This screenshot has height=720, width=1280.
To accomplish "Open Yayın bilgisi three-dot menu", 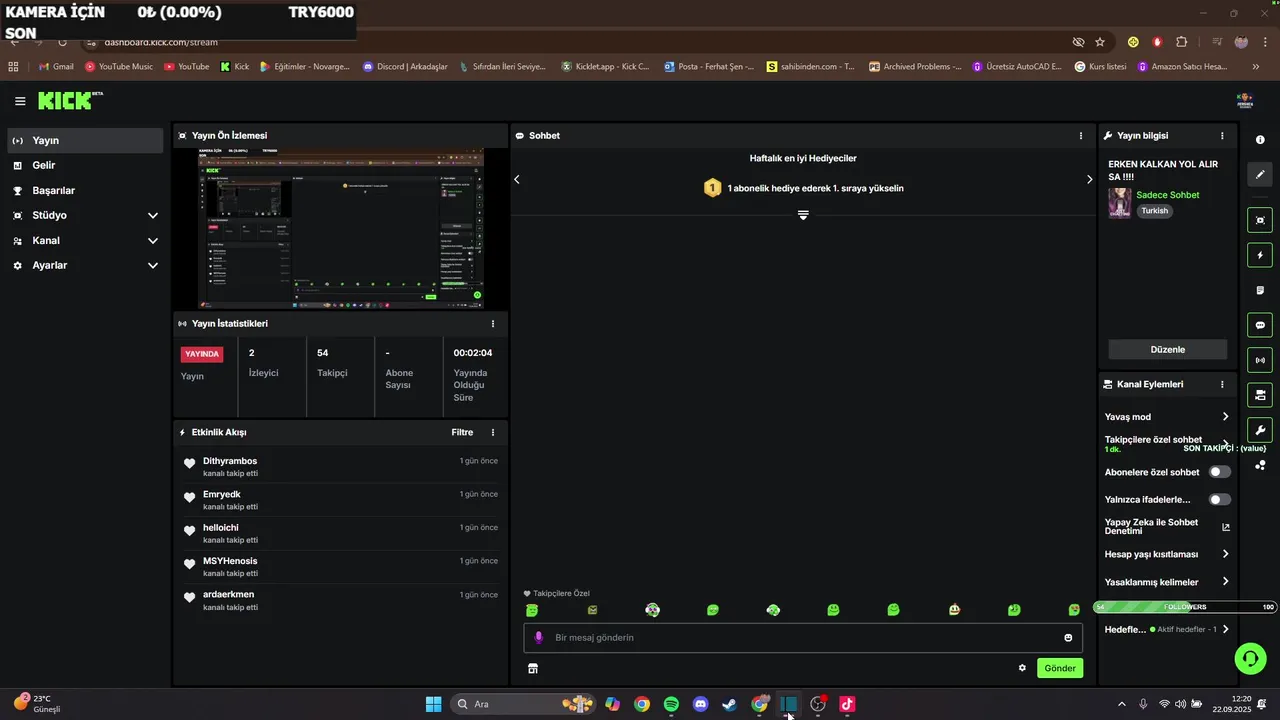I will pyautogui.click(x=1222, y=135).
